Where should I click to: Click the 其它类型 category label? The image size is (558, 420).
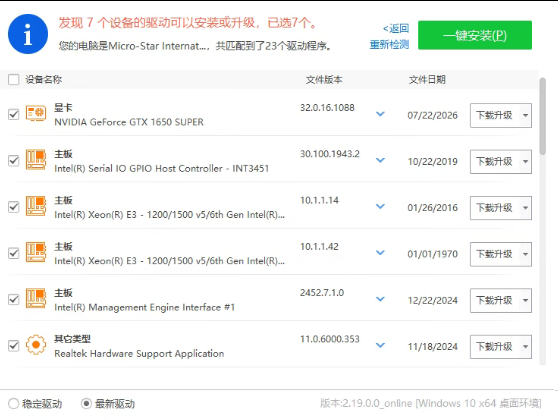[x=73, y=339]
